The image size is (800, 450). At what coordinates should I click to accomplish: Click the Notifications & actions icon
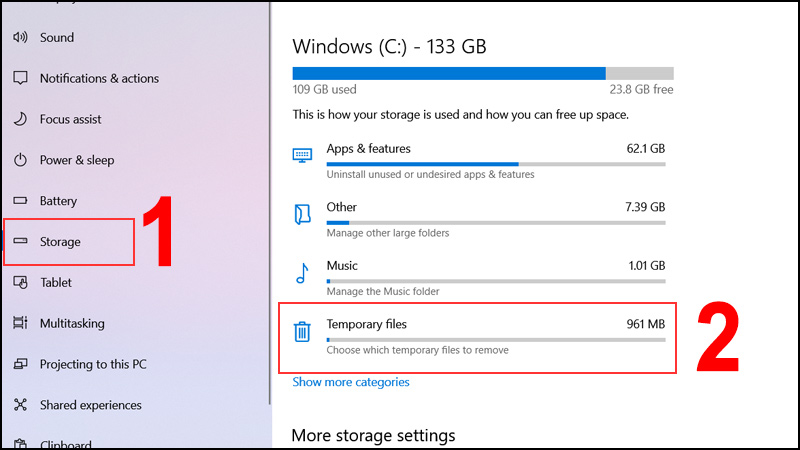(19, 79)
